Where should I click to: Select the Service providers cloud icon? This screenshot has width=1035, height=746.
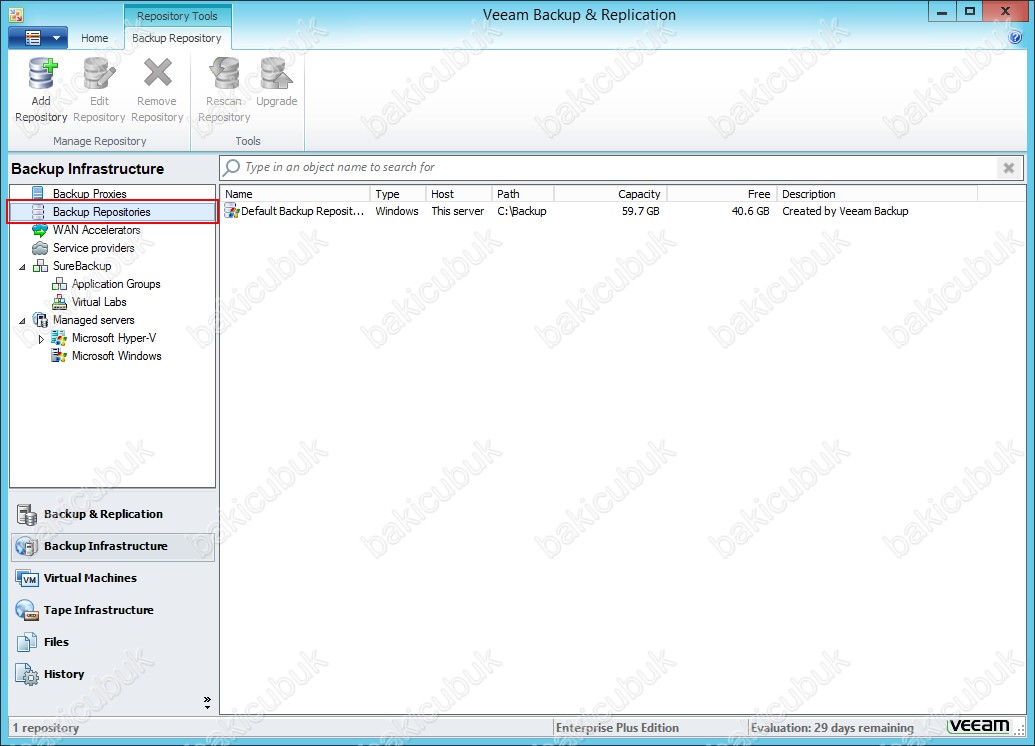(x=40, y=248)
